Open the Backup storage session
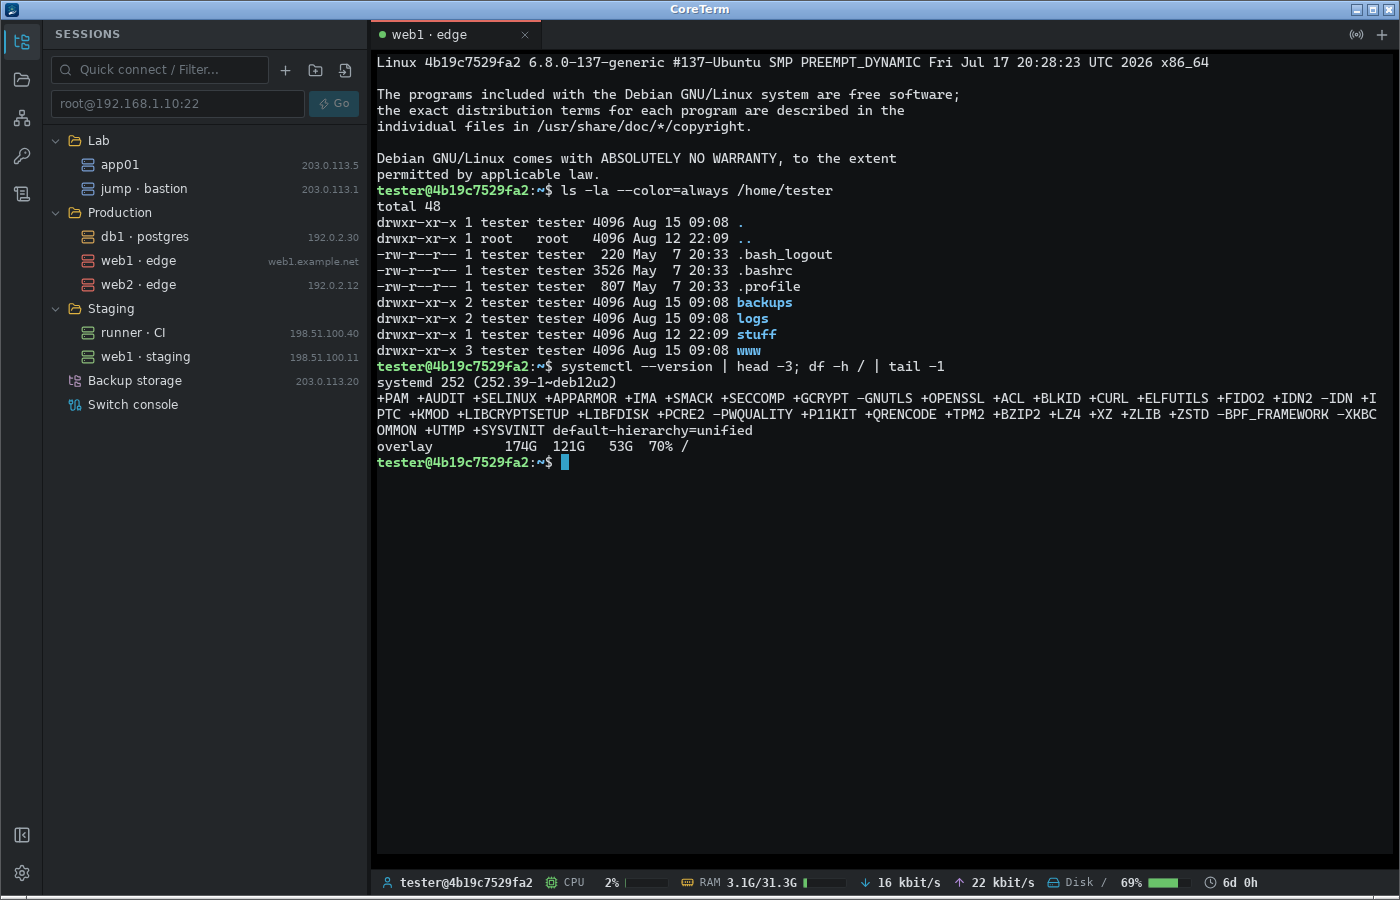Image resolution: width=1400 pixels, height=900 pixels. [205, 381]
